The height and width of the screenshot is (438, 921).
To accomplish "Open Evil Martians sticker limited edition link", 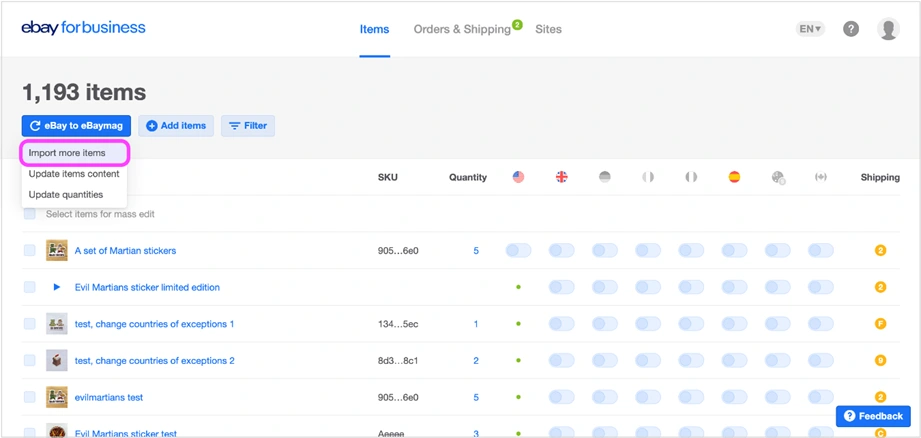I will coord(147,288).
